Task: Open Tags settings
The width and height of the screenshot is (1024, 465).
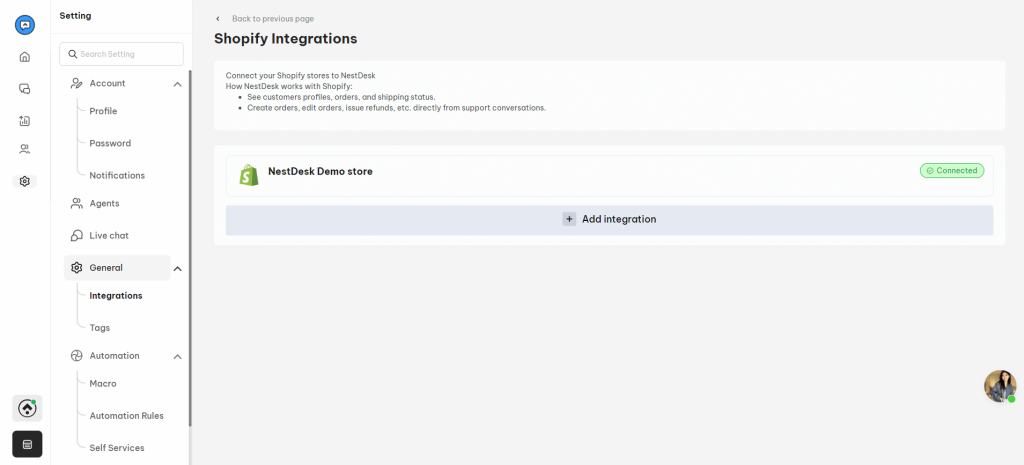Action: [100, 328]
